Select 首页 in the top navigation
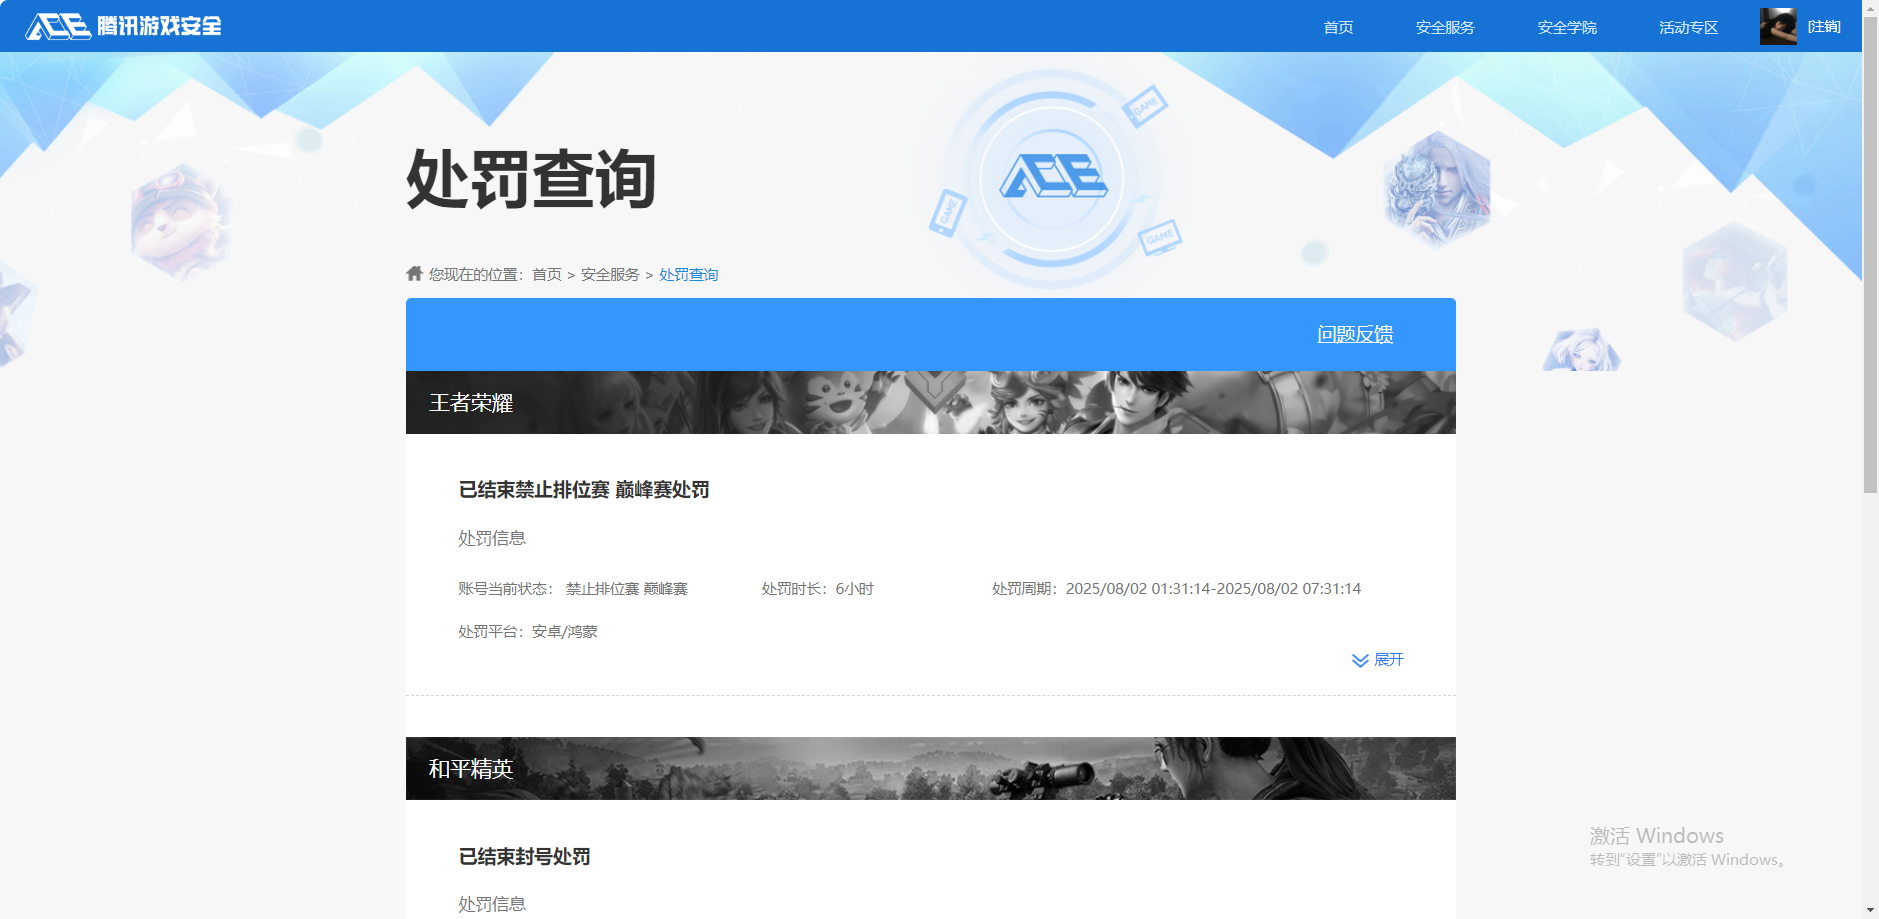This screenshot has height=919, width=1879. coord(1337,27)
